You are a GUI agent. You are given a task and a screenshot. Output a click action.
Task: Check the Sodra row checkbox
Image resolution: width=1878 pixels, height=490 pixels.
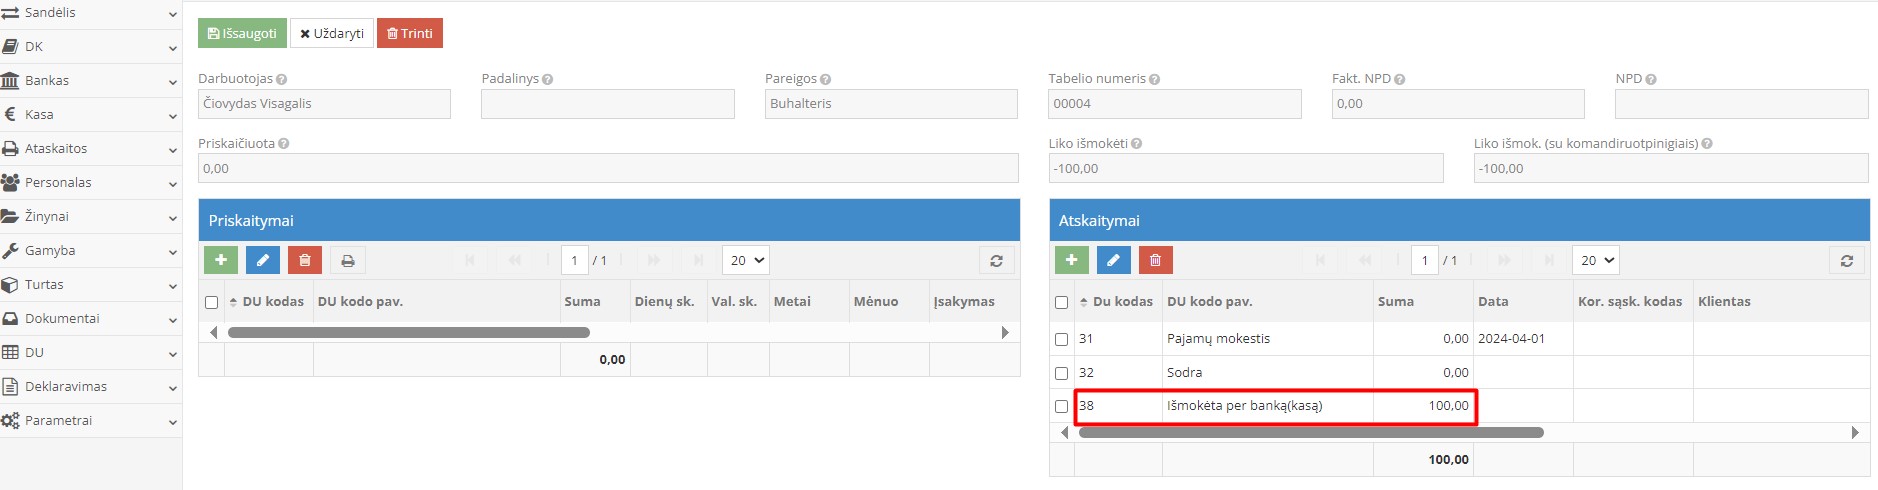click(x=1061, y=373)
